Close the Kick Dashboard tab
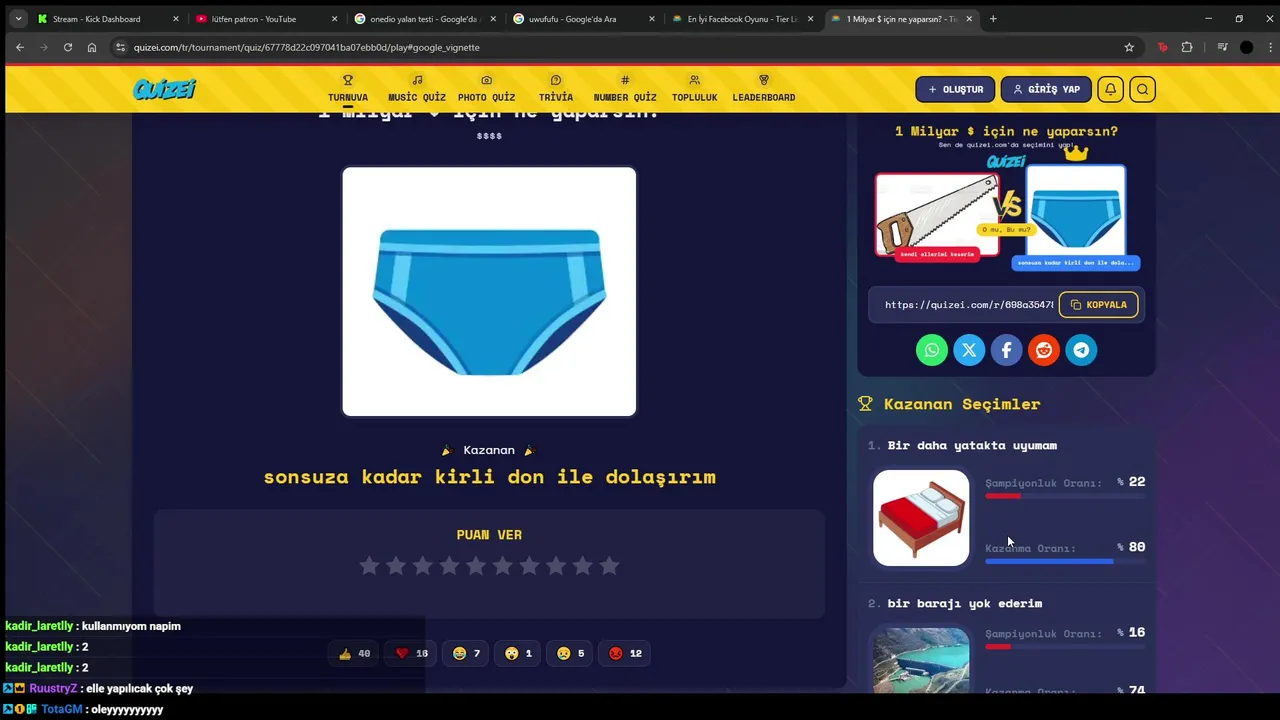 pyautogui.click(x=176, y=19)
